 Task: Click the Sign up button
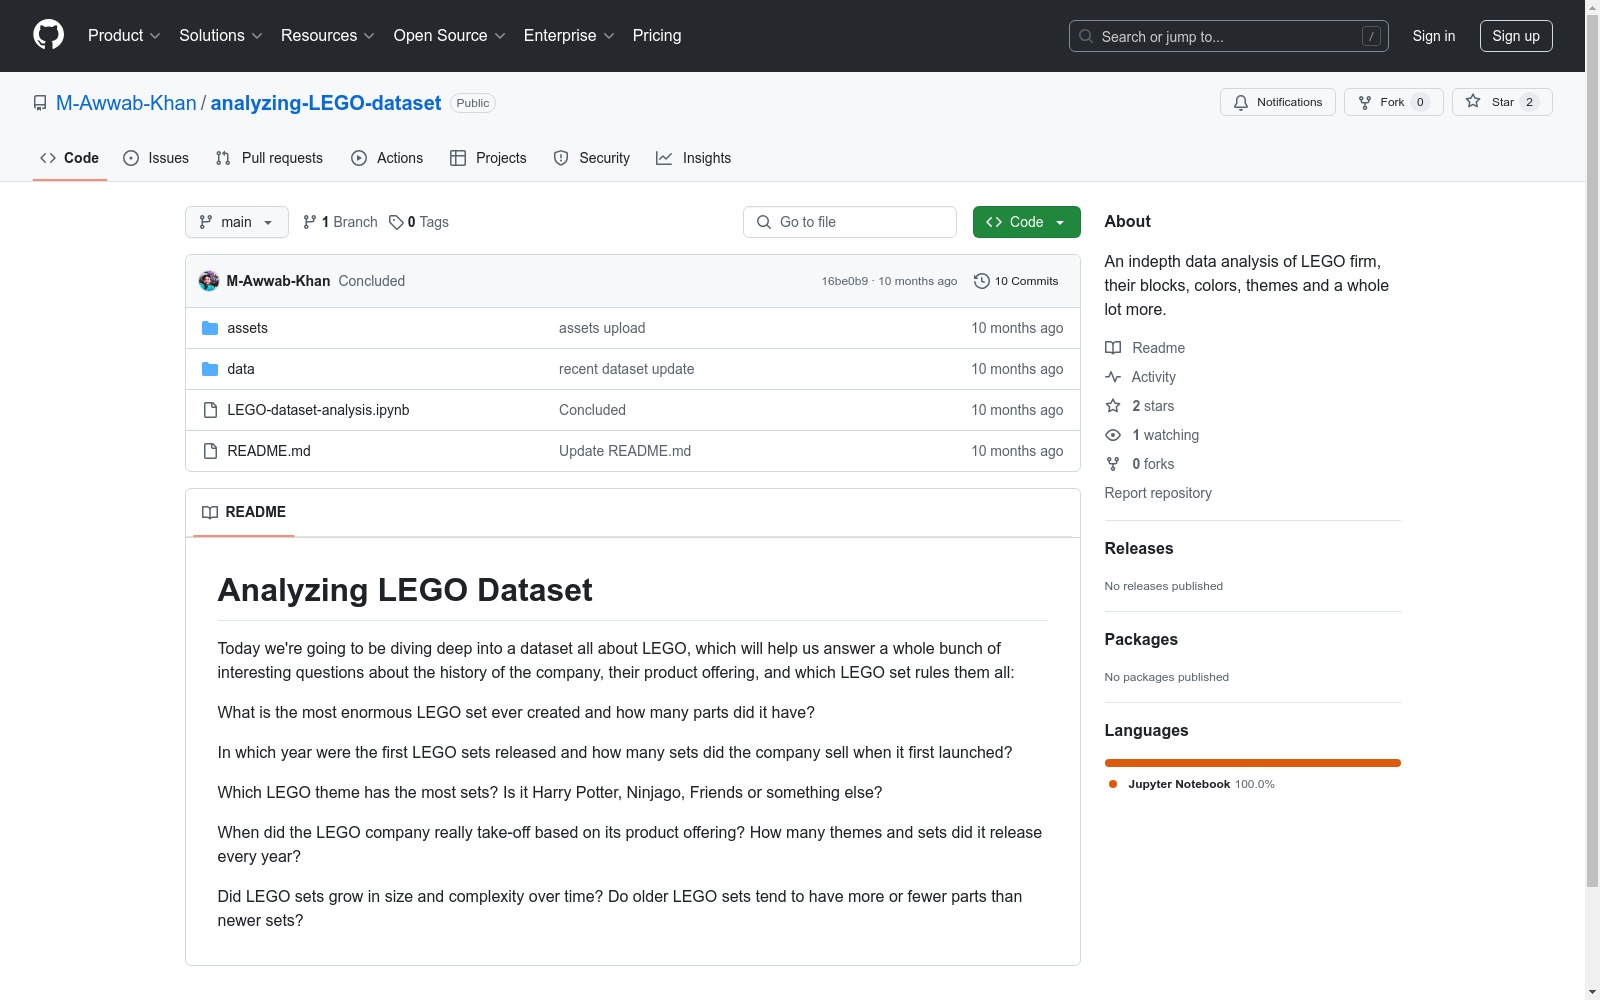[1516, 36]
